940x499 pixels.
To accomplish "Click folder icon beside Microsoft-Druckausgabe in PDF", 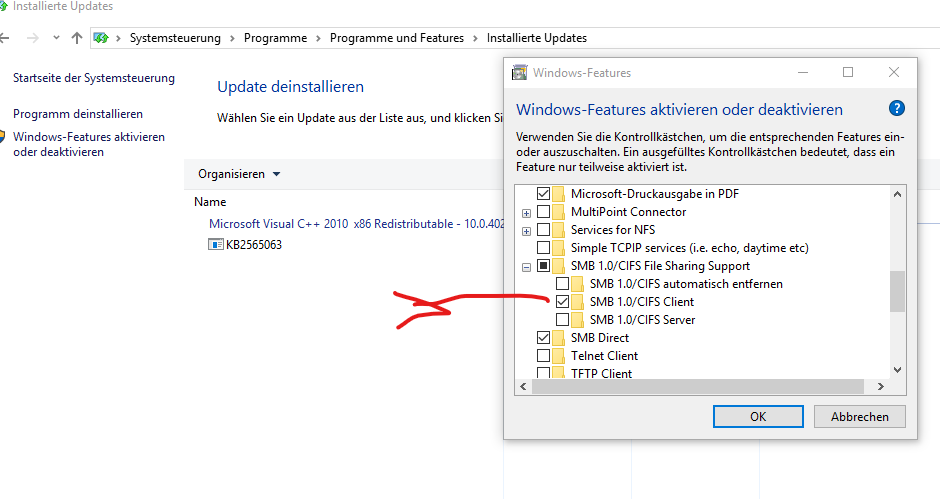I will (558, 194).
